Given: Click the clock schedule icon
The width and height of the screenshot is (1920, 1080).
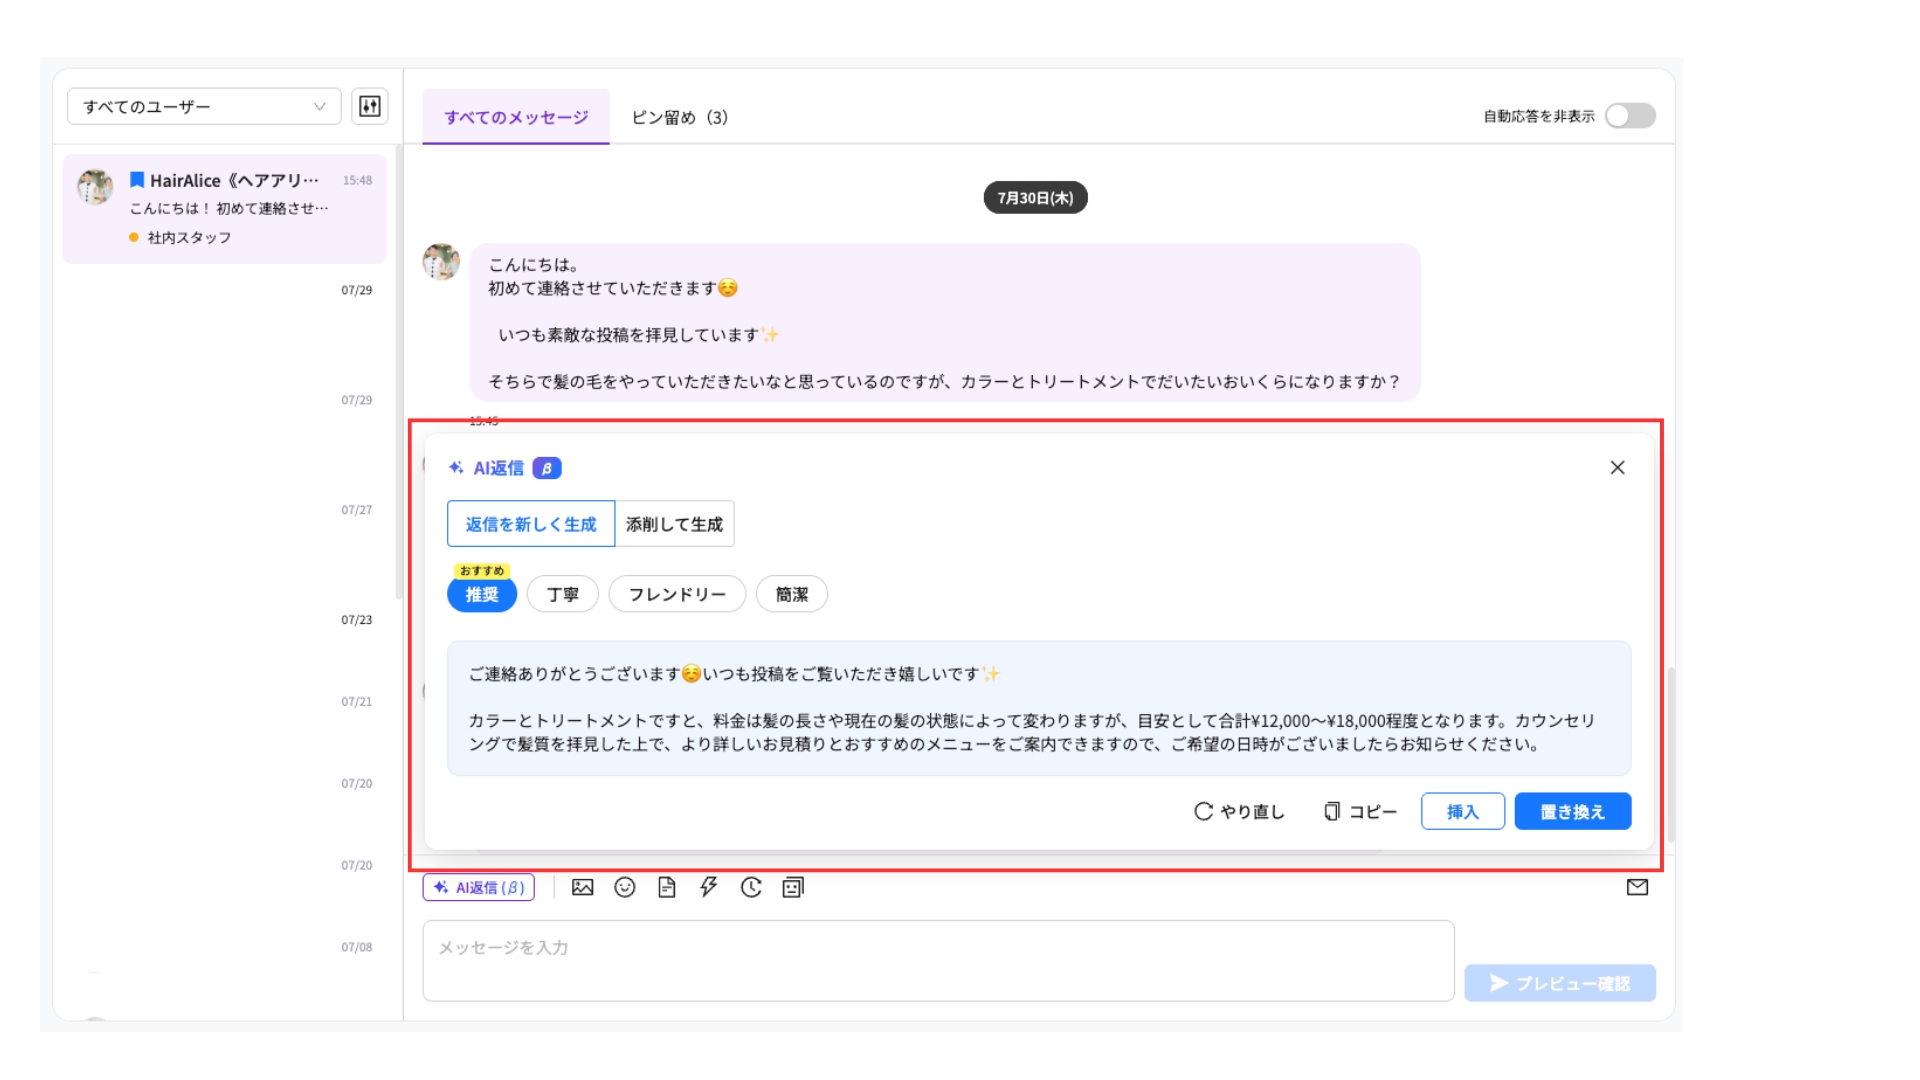Looking at the screenshot, I should (751, 887).
